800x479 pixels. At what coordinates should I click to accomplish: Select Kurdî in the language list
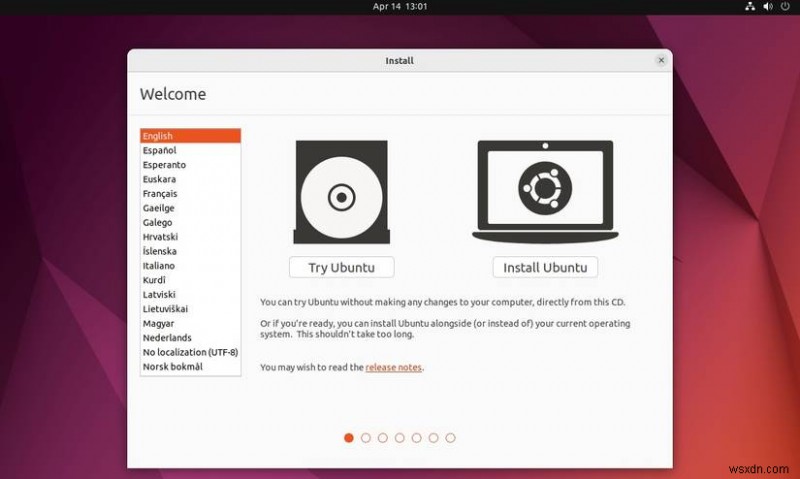point(190,280)
